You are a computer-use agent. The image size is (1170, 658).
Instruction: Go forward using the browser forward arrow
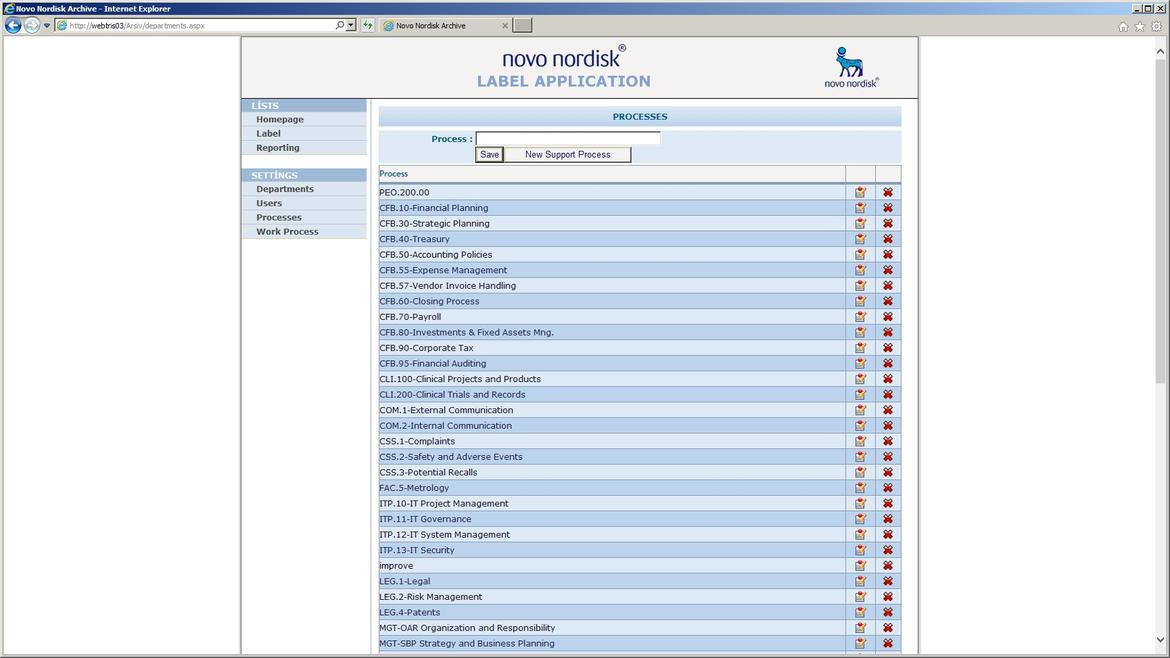tap(31, 25)
